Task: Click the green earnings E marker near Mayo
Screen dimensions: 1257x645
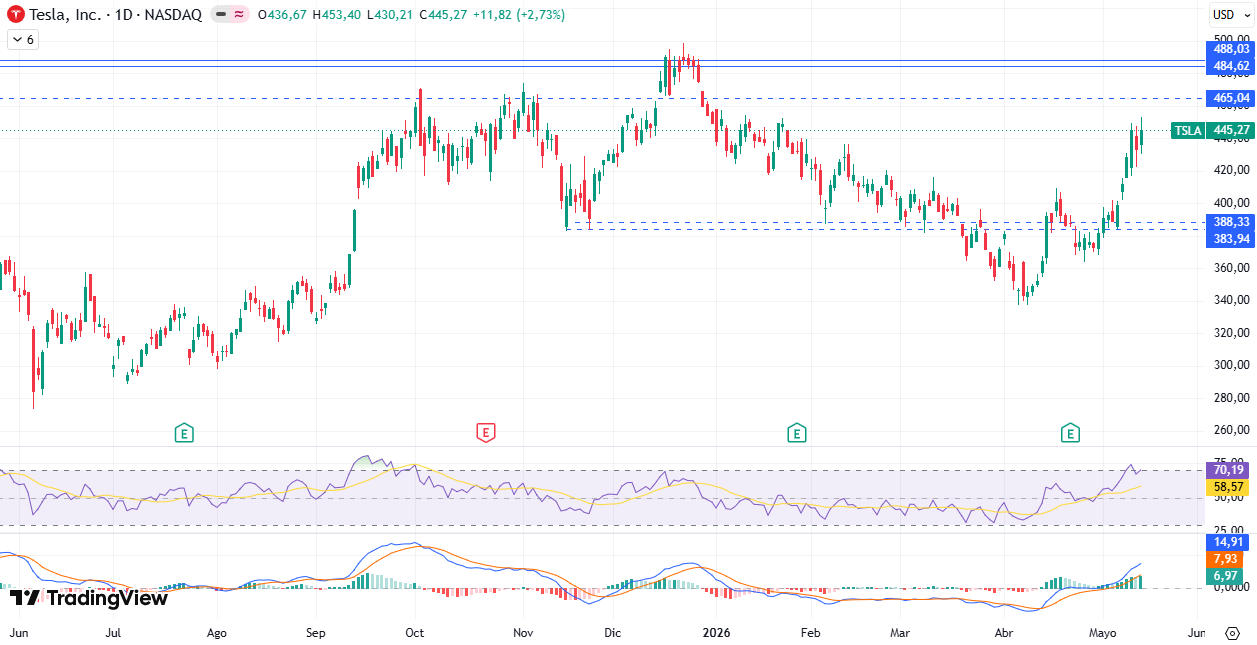Action: point(1071,433)
